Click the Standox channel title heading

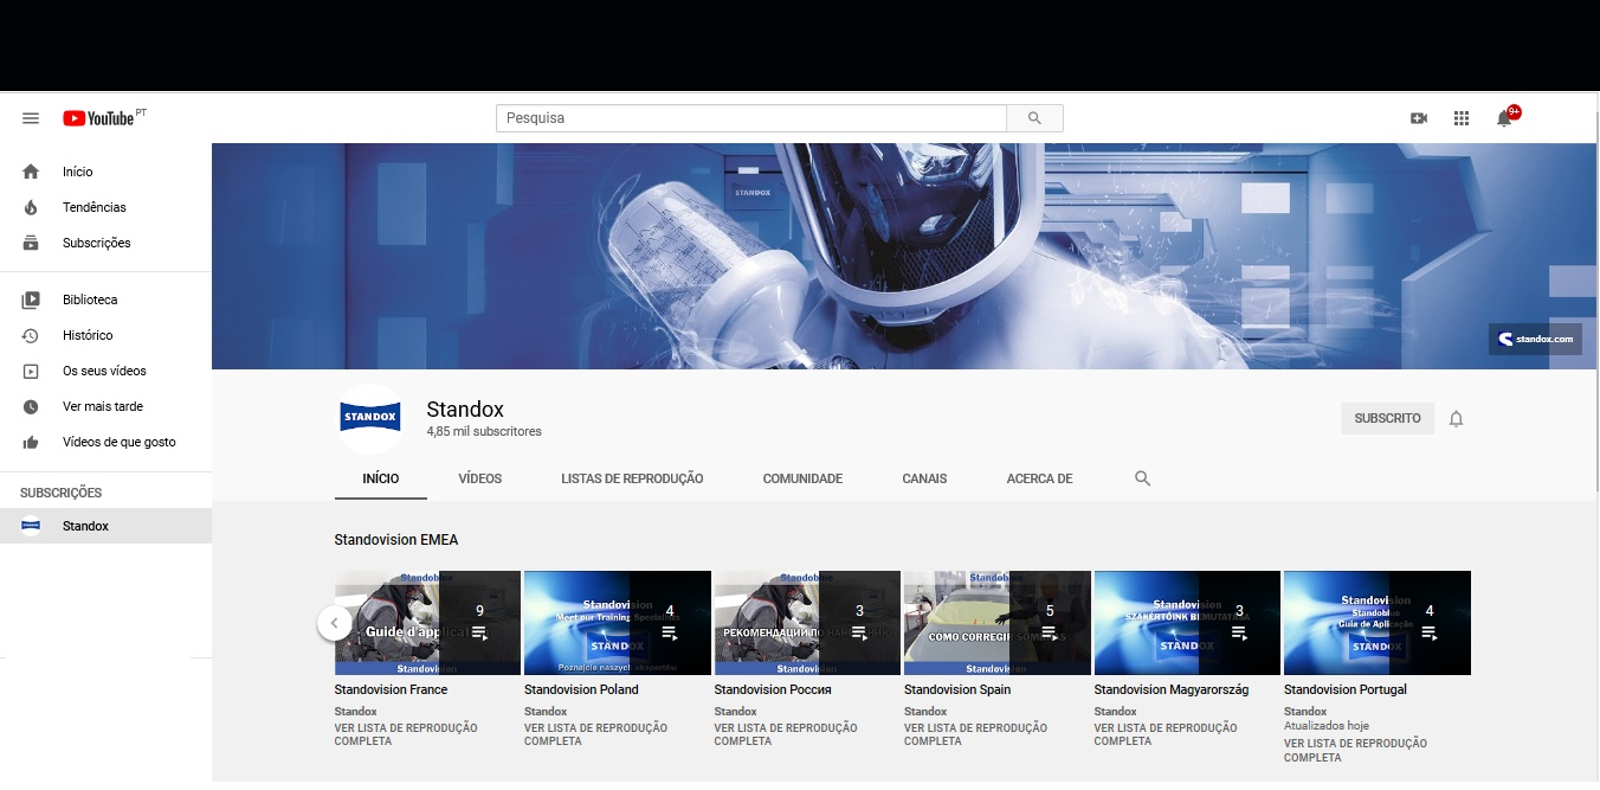tap(465, 410)
